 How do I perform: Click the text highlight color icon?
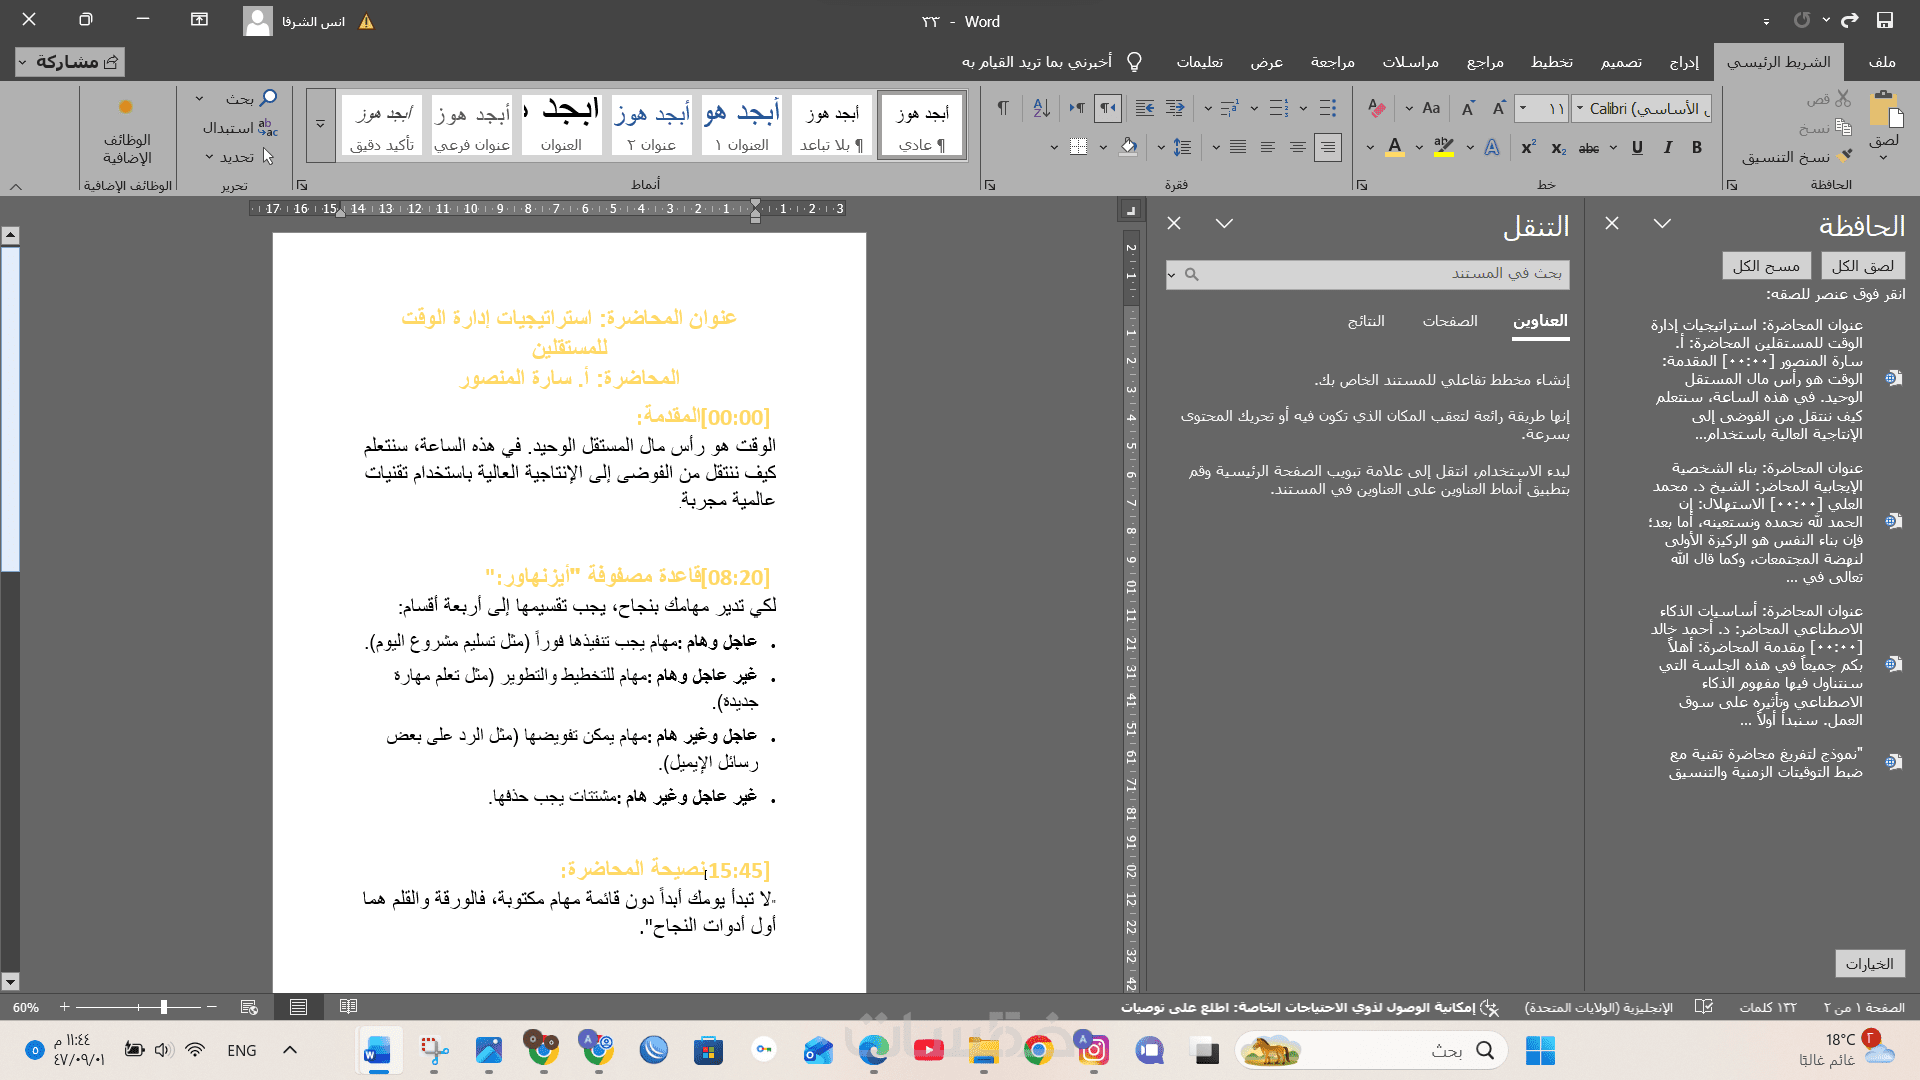click(1443, 148)
